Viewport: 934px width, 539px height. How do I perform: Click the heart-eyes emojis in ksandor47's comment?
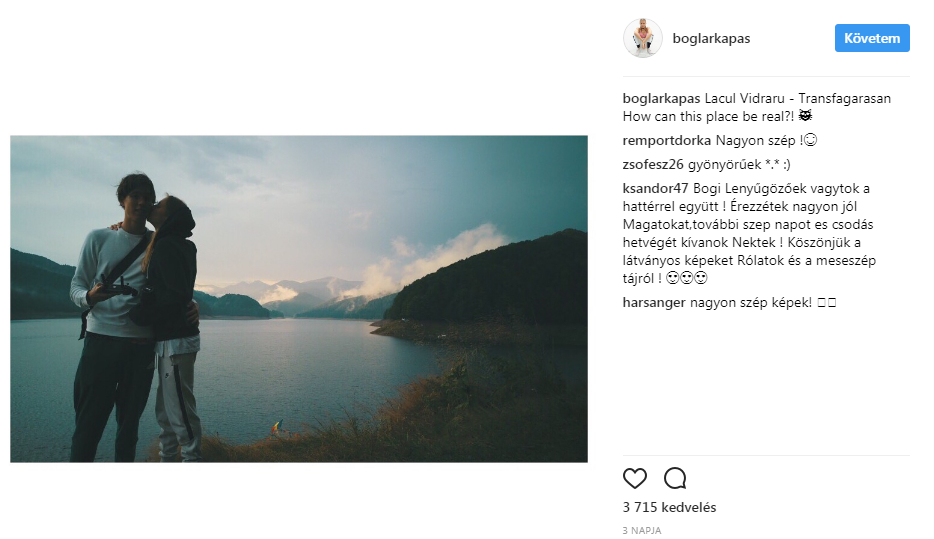pyautogui.click(x=687, y=278)
